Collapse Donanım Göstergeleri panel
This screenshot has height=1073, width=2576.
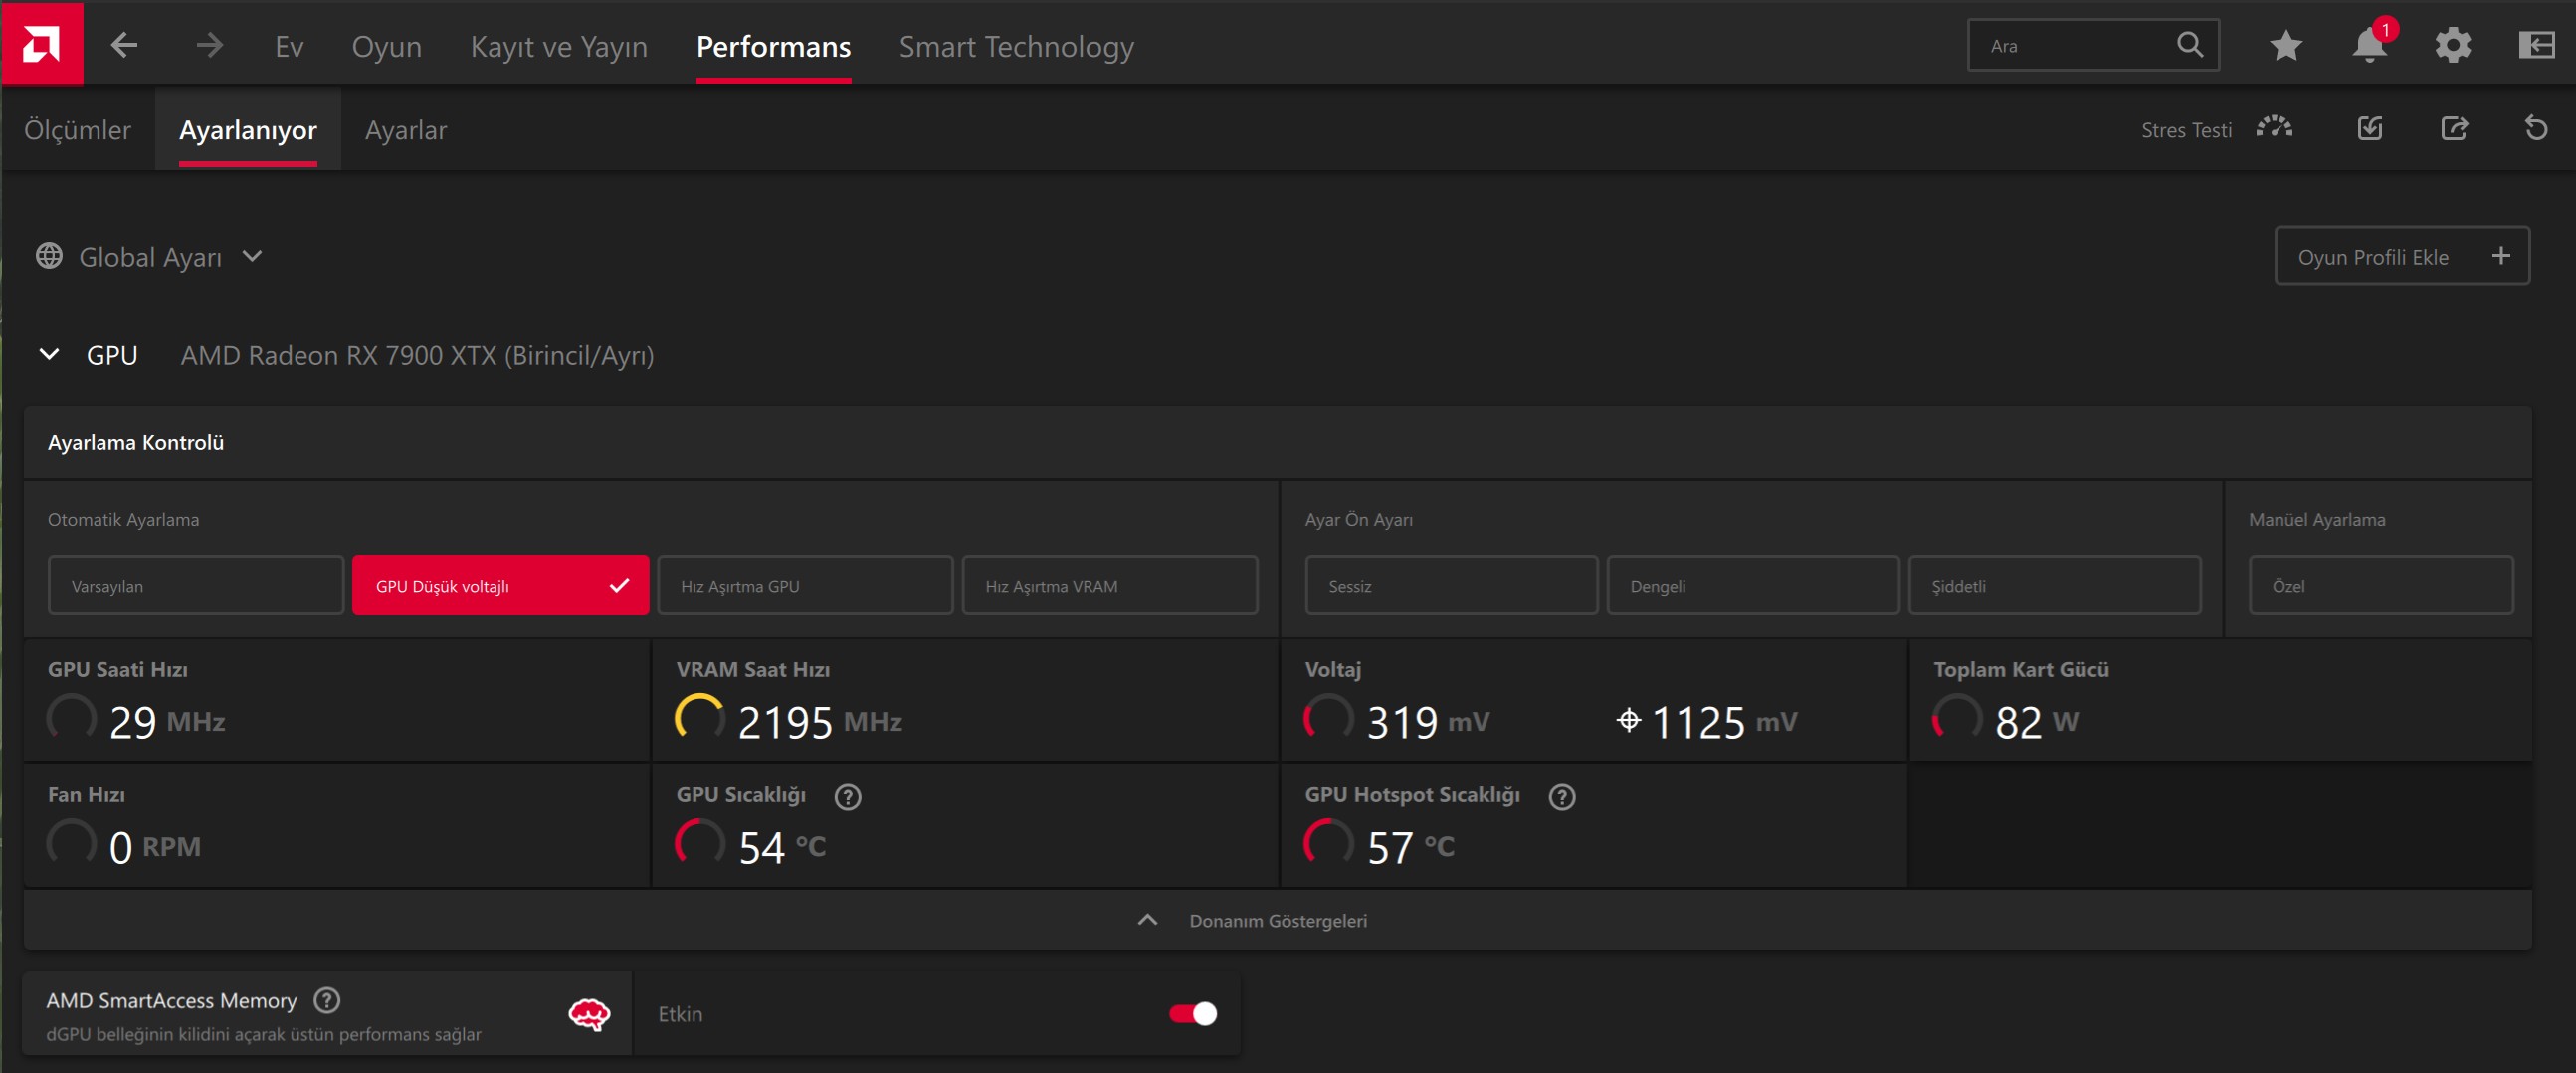click(1277, 920)
